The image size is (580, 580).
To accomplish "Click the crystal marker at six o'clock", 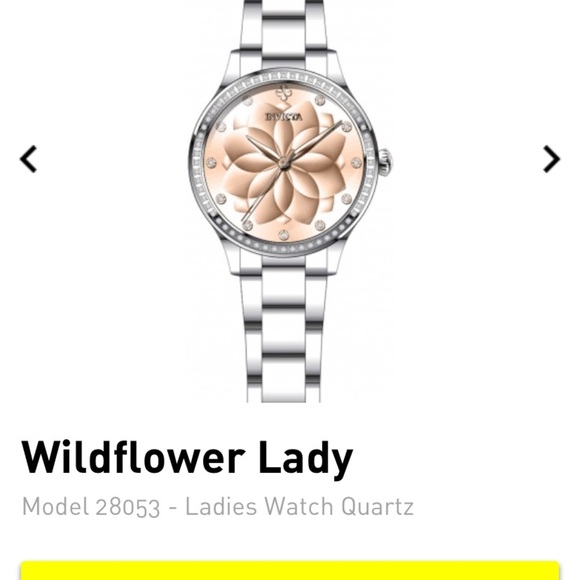I will pyautogui.click(x=284, y=235).
